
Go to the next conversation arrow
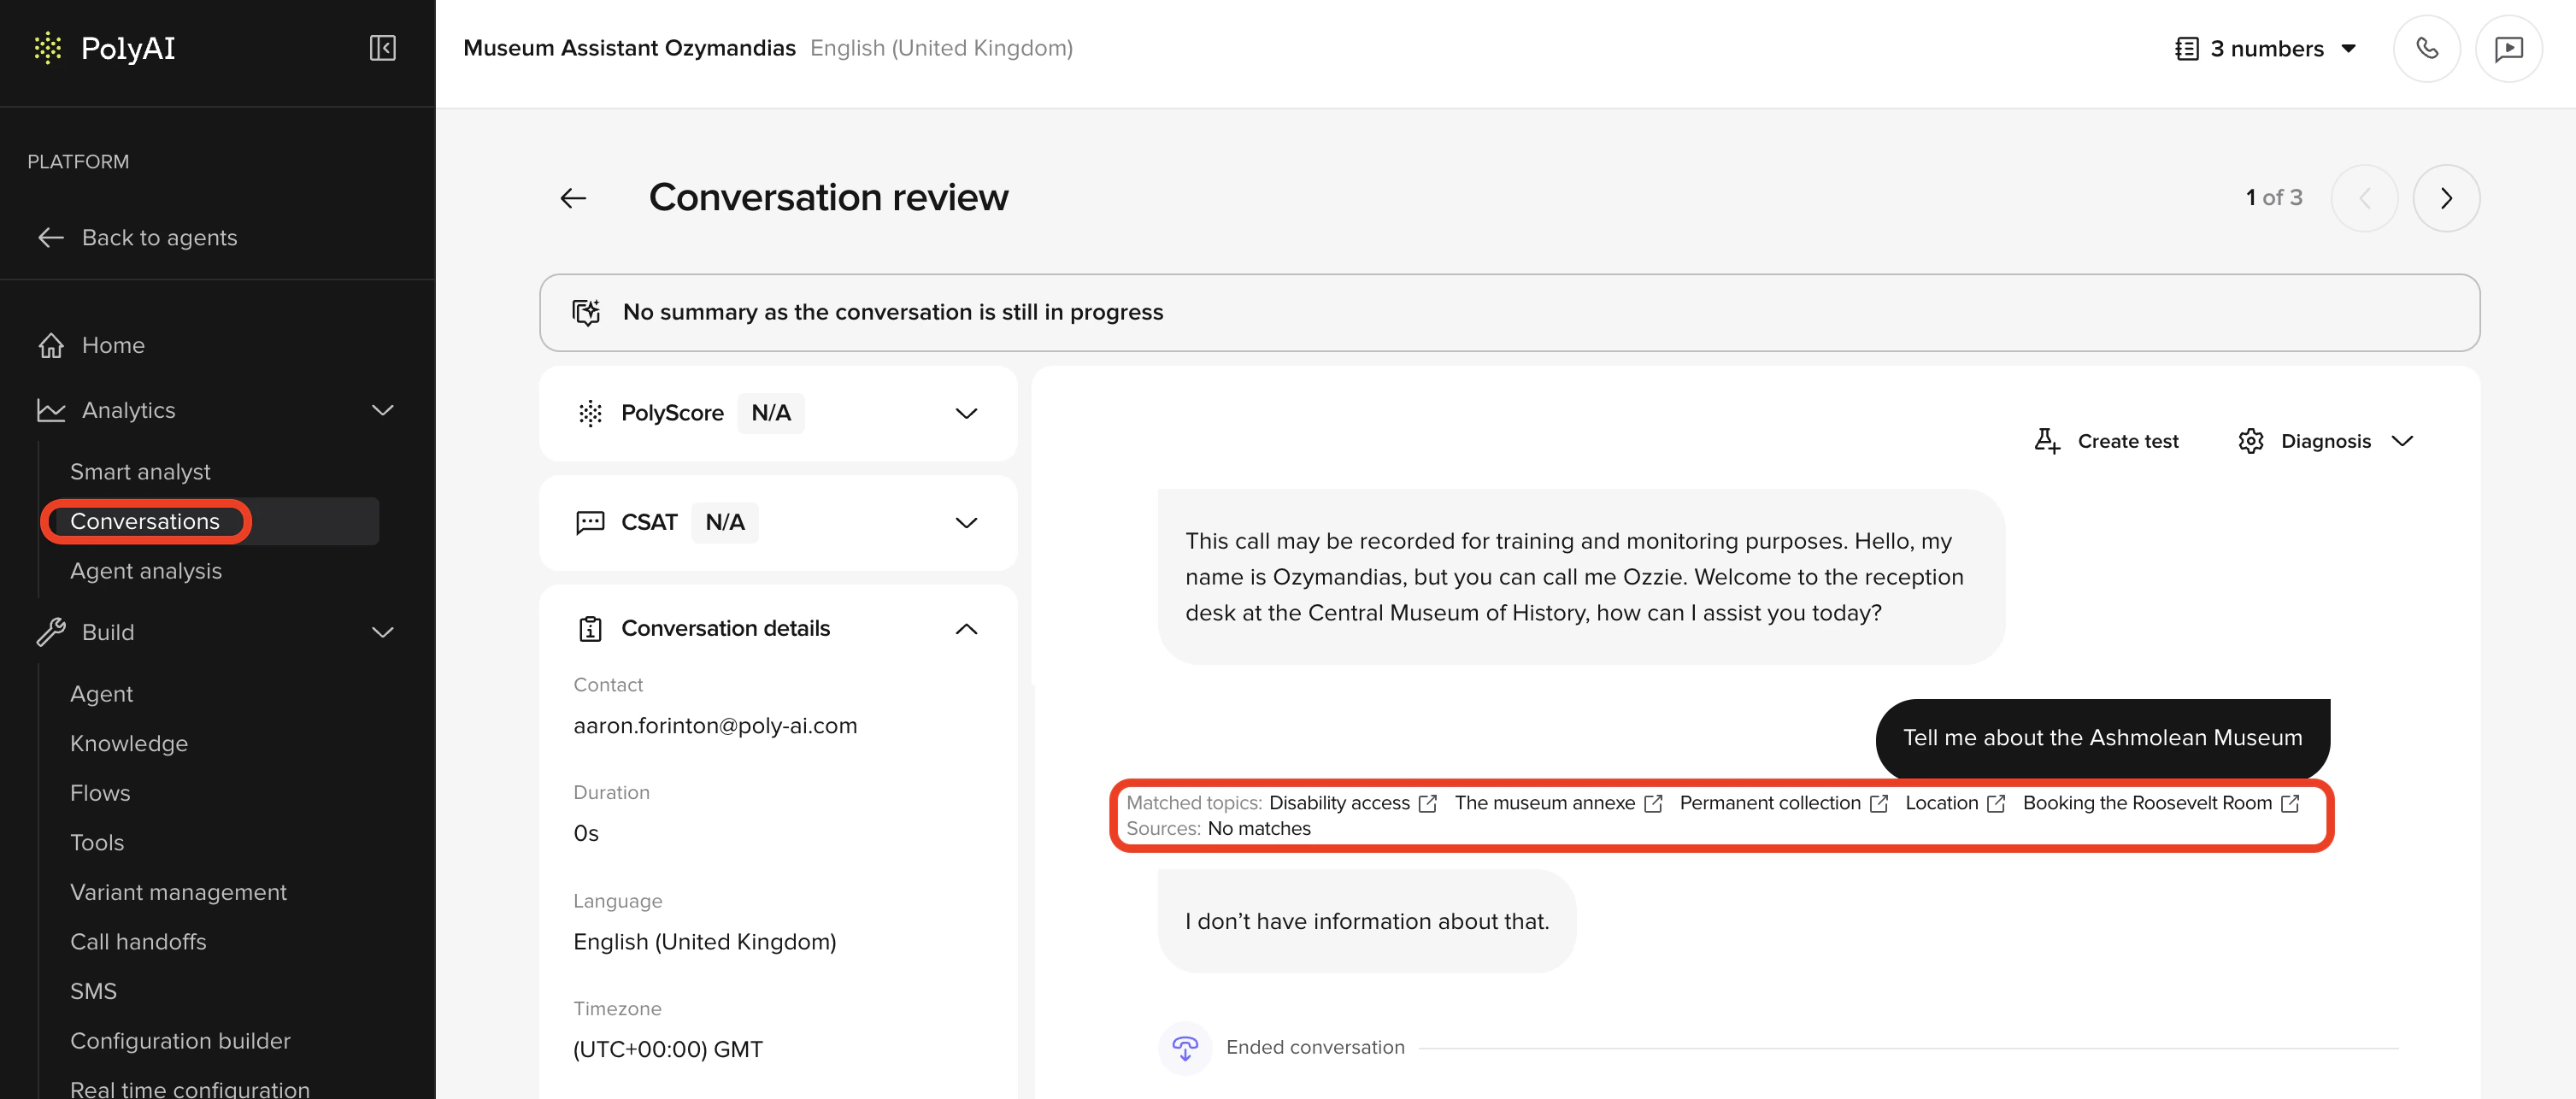click(x=2445, y=198)
